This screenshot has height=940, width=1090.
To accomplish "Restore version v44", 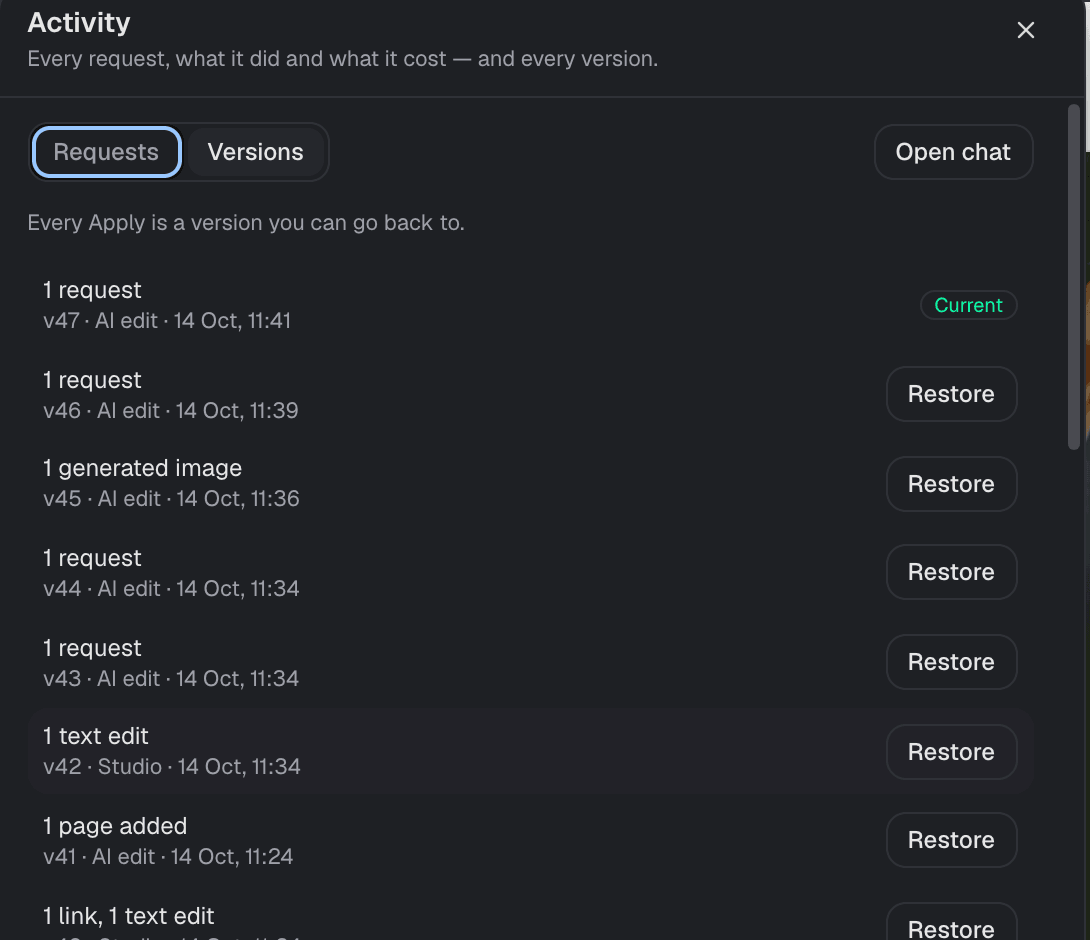I will 951,572.
